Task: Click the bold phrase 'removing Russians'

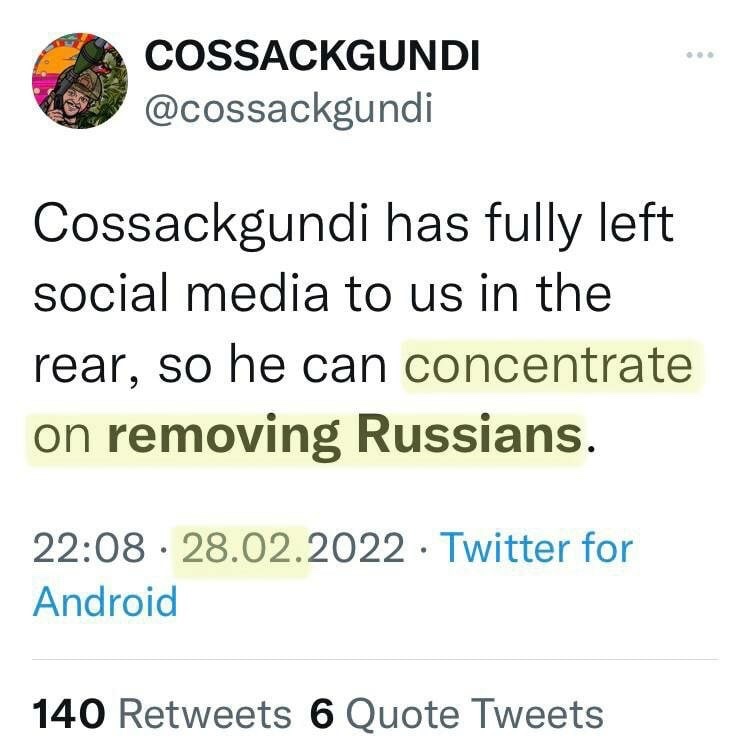Action: (x=343, y=436)
